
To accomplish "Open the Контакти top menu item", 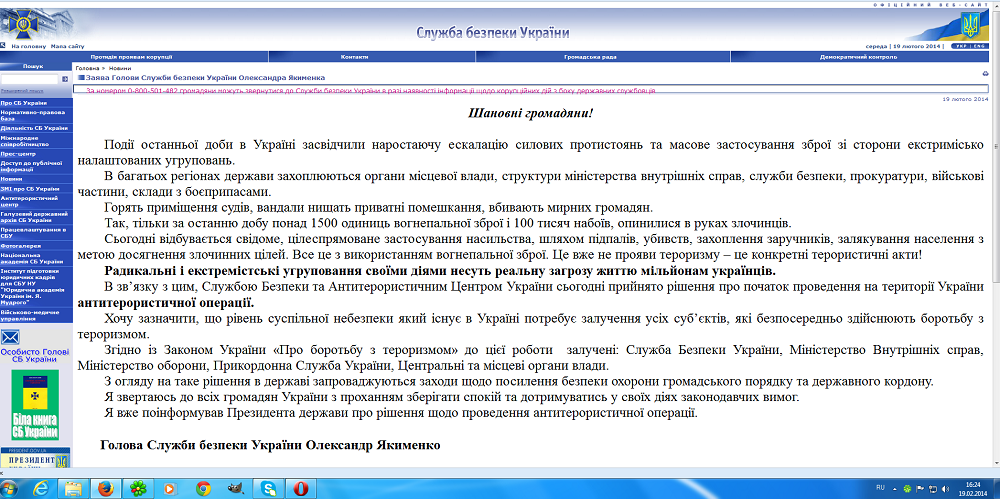I will (x=354, y=57).
